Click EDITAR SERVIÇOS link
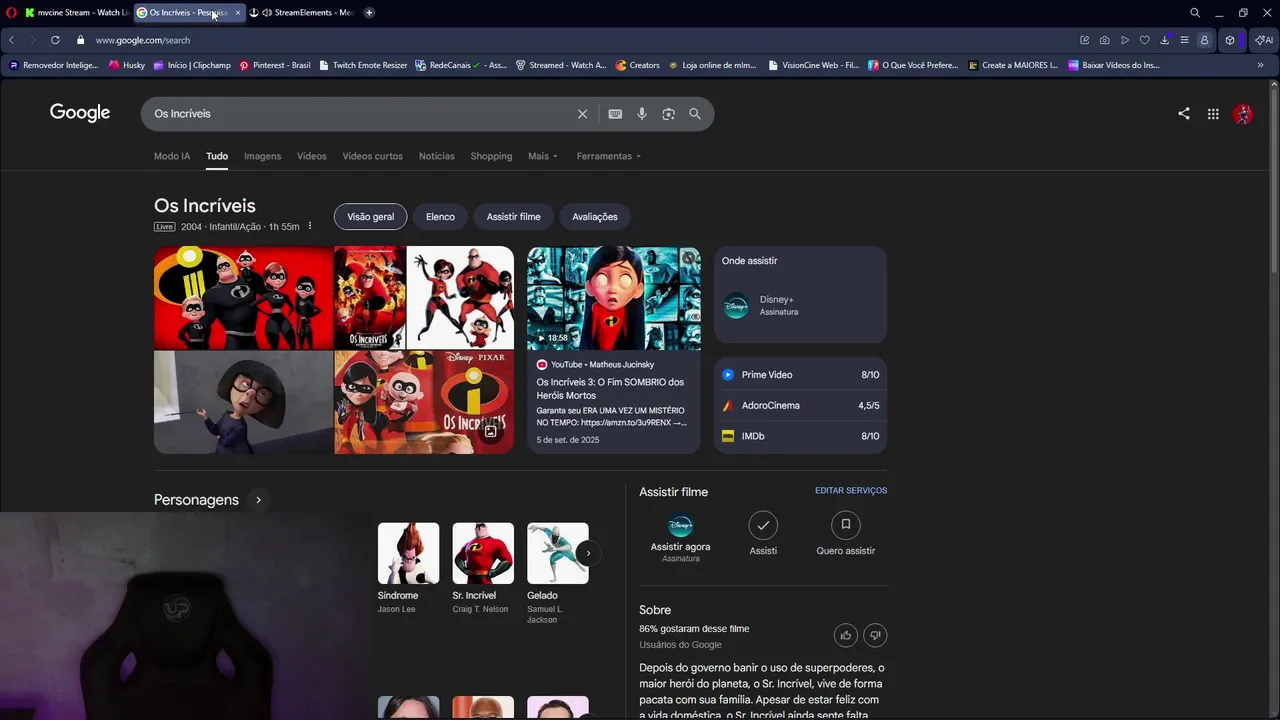1280x720 pixels. 851,491
